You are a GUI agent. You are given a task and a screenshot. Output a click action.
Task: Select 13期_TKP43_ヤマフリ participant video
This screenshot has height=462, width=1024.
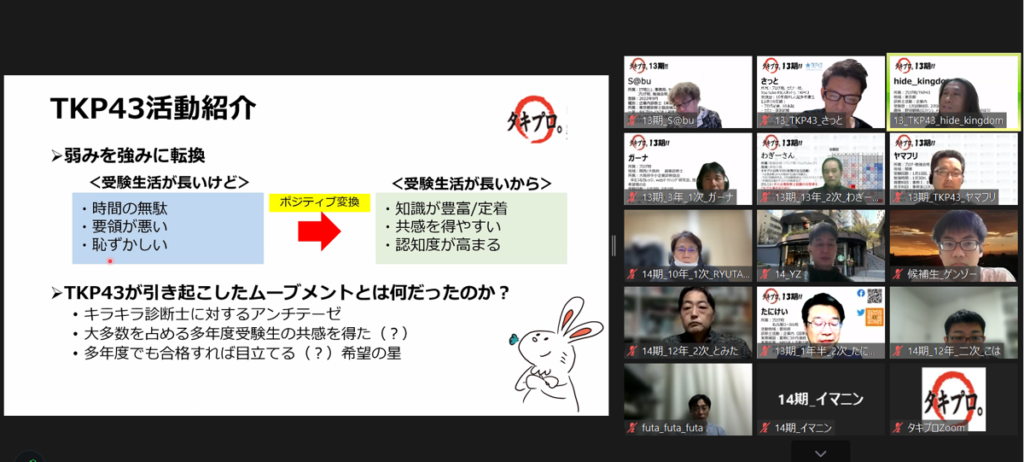[952, 169]
